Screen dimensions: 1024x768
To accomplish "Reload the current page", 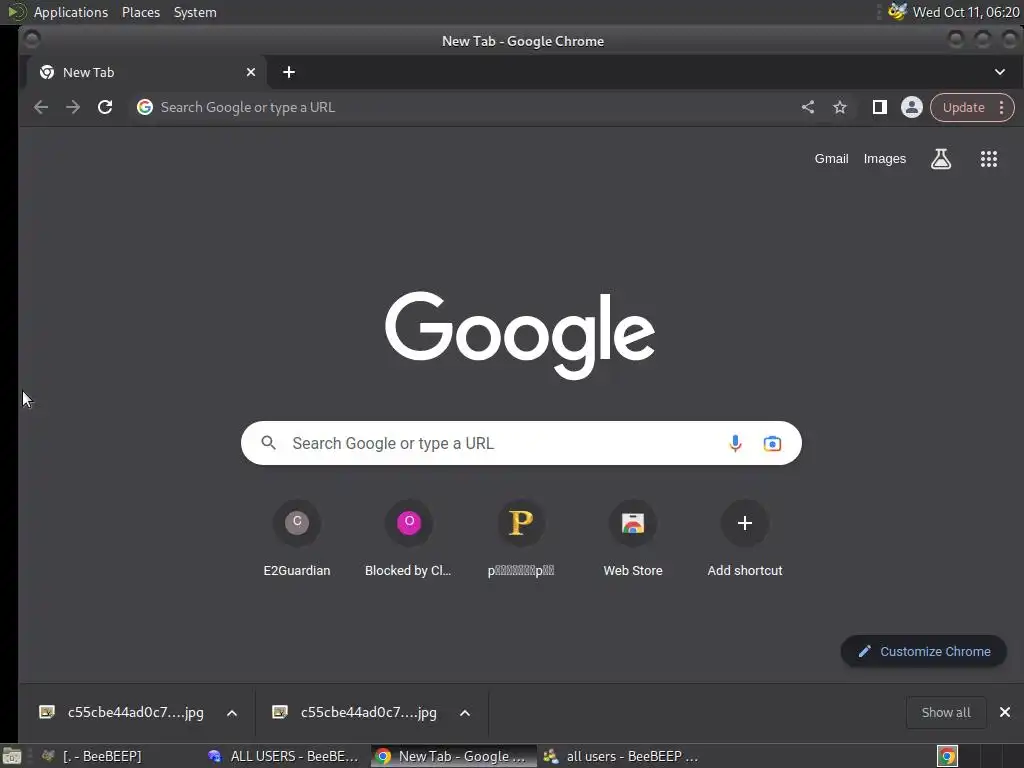I will (105, 107).
